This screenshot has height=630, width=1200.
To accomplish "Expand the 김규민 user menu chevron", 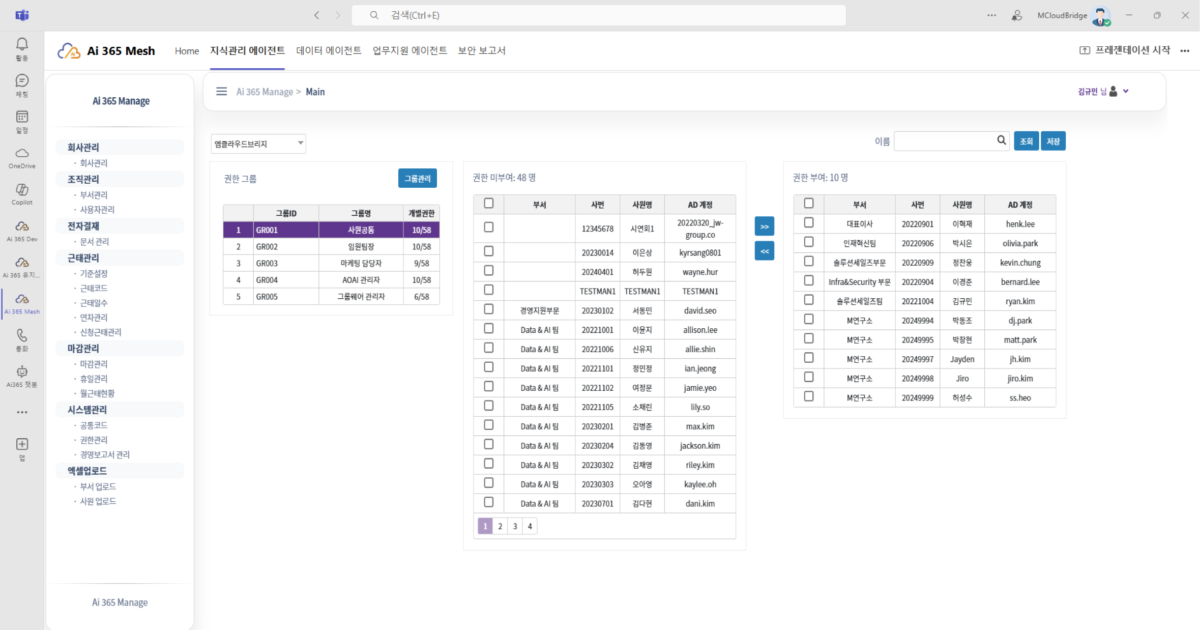I will [1126, 91].
